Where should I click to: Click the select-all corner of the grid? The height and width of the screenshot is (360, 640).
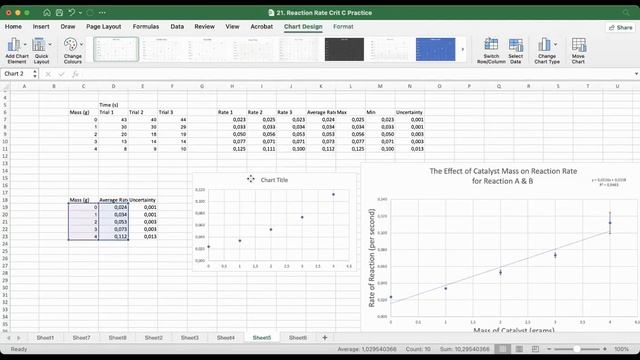pyautogui.click(x=5, y=87)
